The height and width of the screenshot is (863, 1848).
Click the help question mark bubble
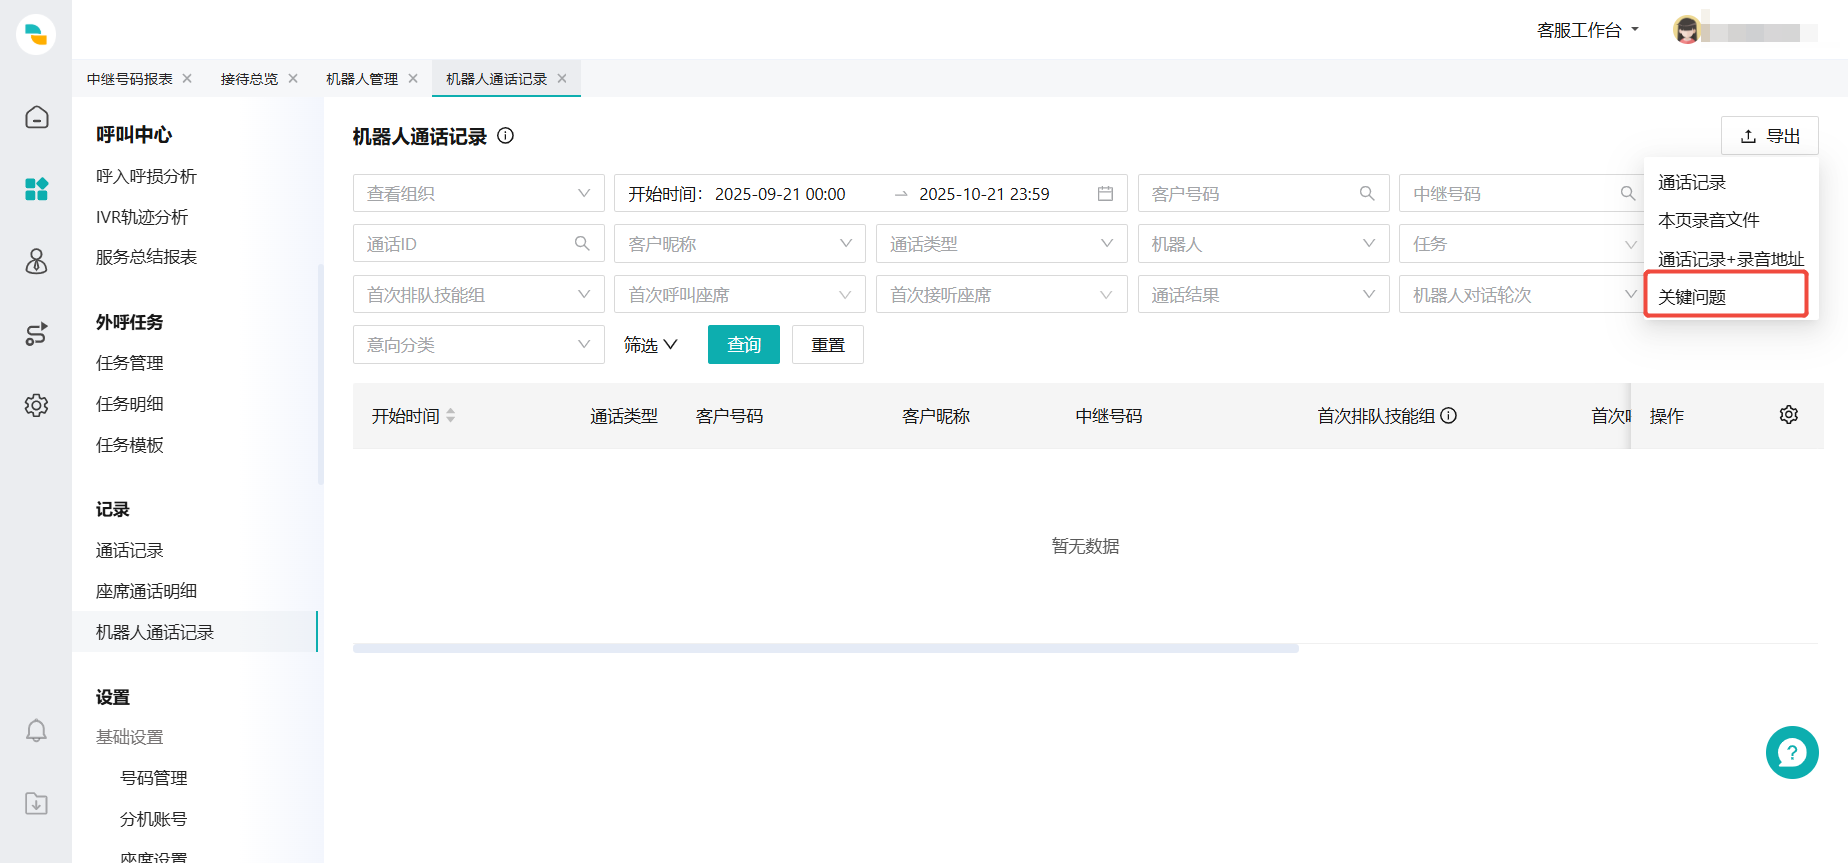pos(1791,752)
